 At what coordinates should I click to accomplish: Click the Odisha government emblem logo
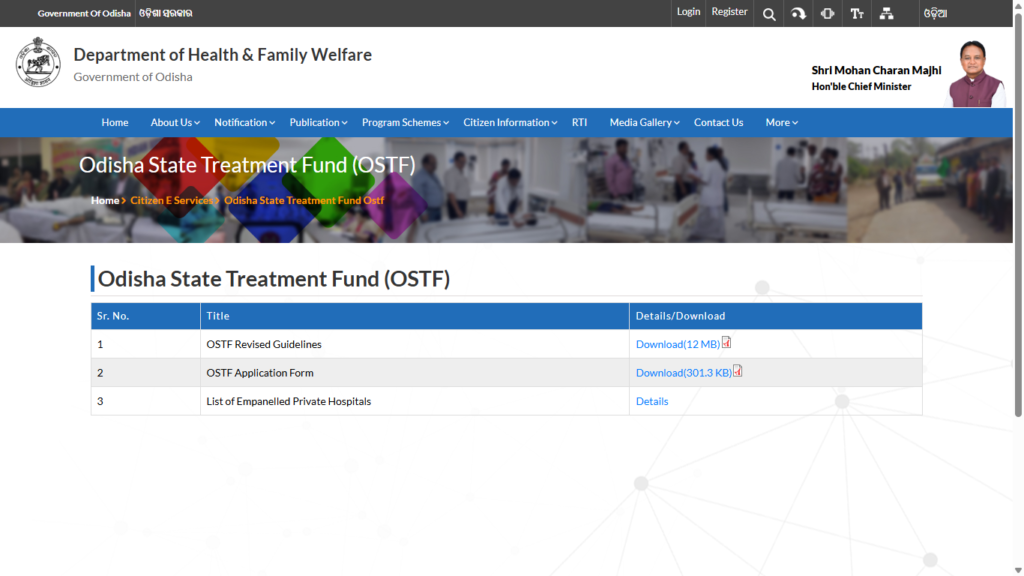[38, 62]
